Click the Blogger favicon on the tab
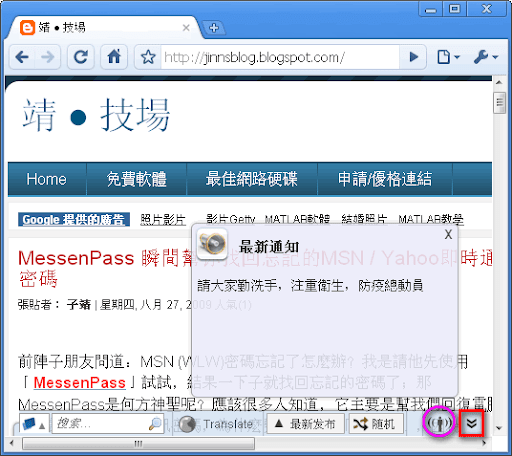Viewport: 512px width, 456px height. coord(27,28)
